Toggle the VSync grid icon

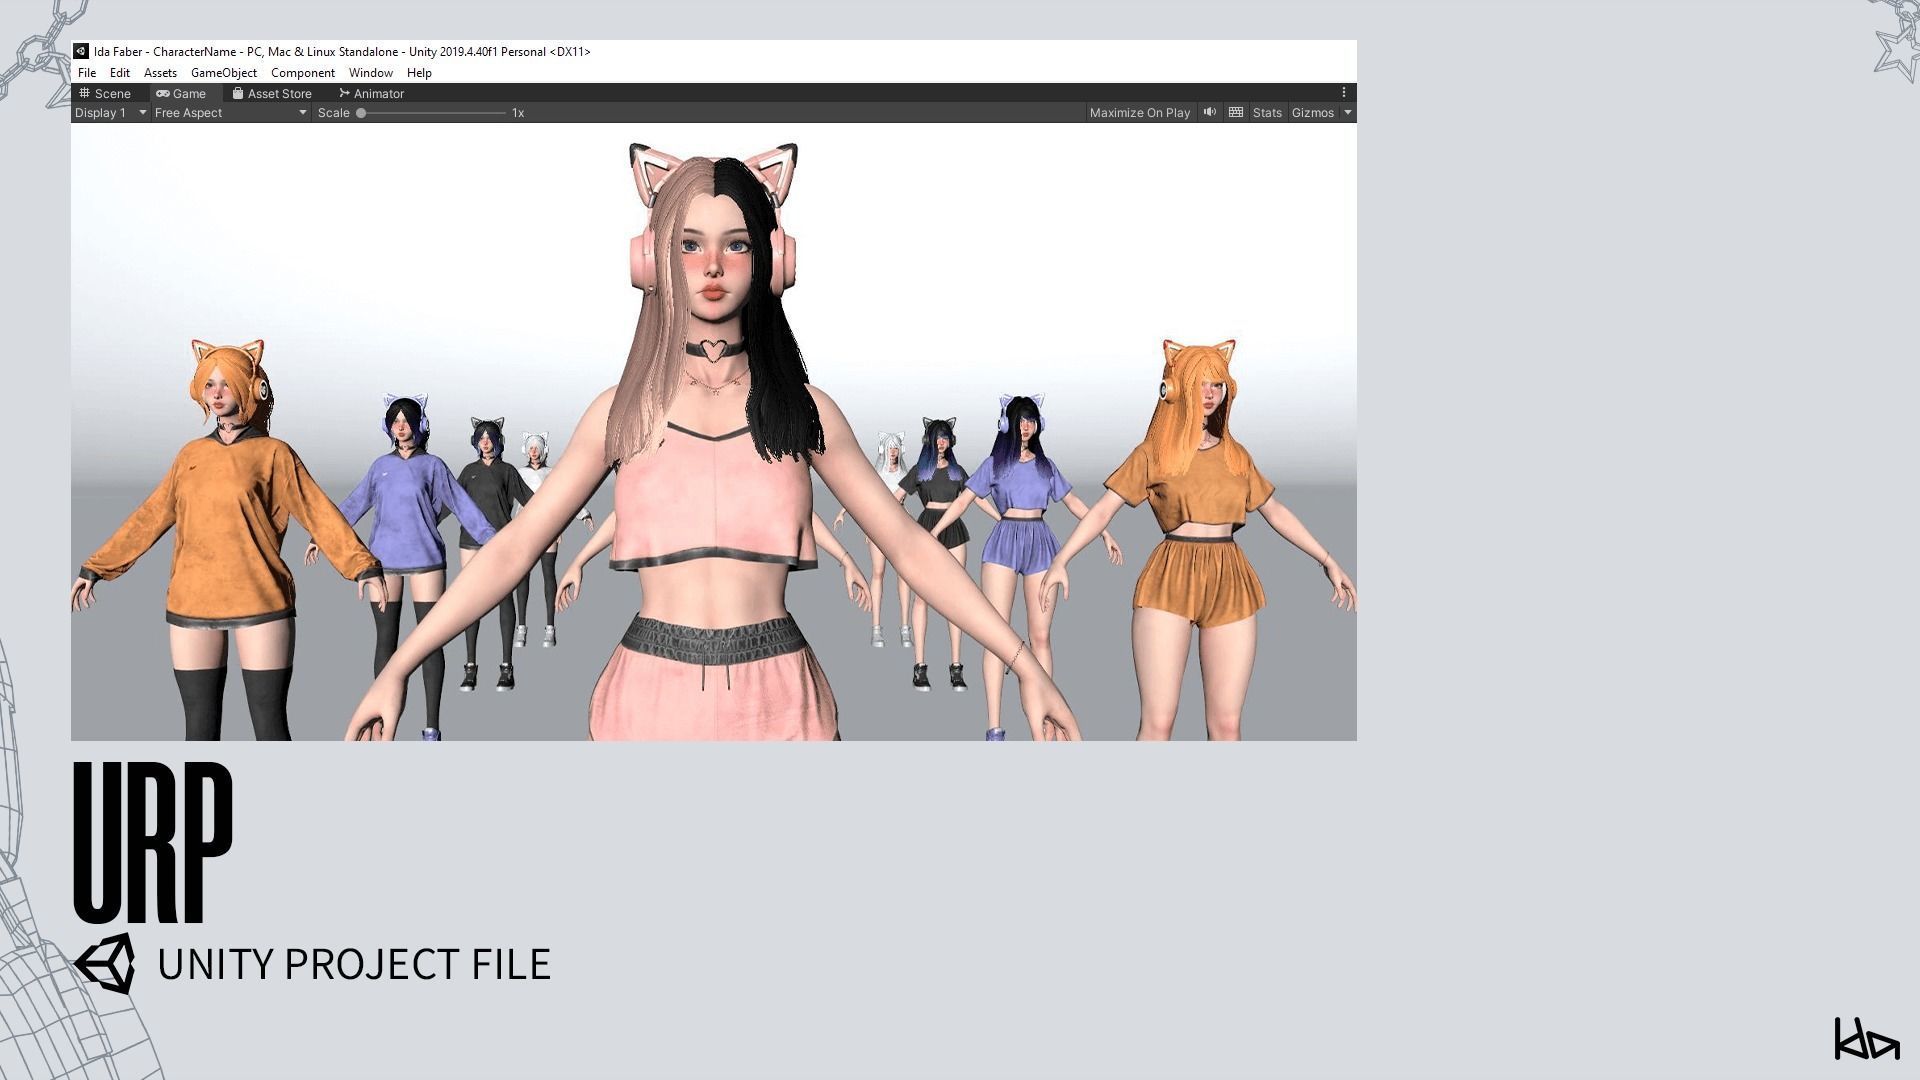point(1236,112)
